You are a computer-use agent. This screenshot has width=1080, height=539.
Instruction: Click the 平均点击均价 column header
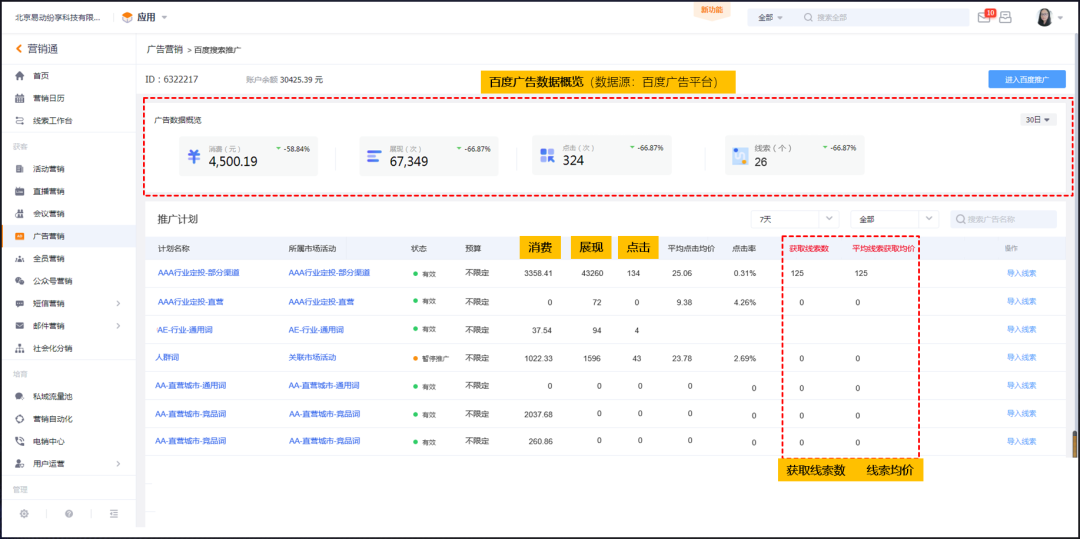coord(691,249)
